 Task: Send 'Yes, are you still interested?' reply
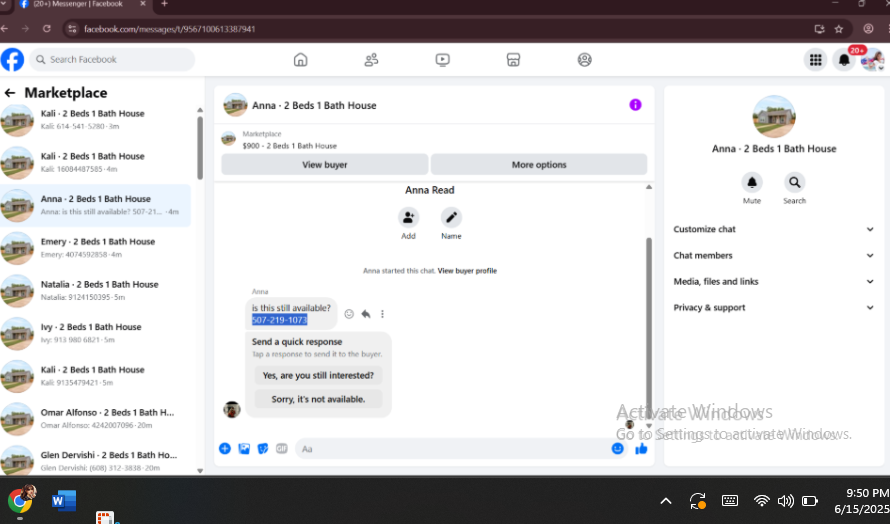(x=318, y=375)
